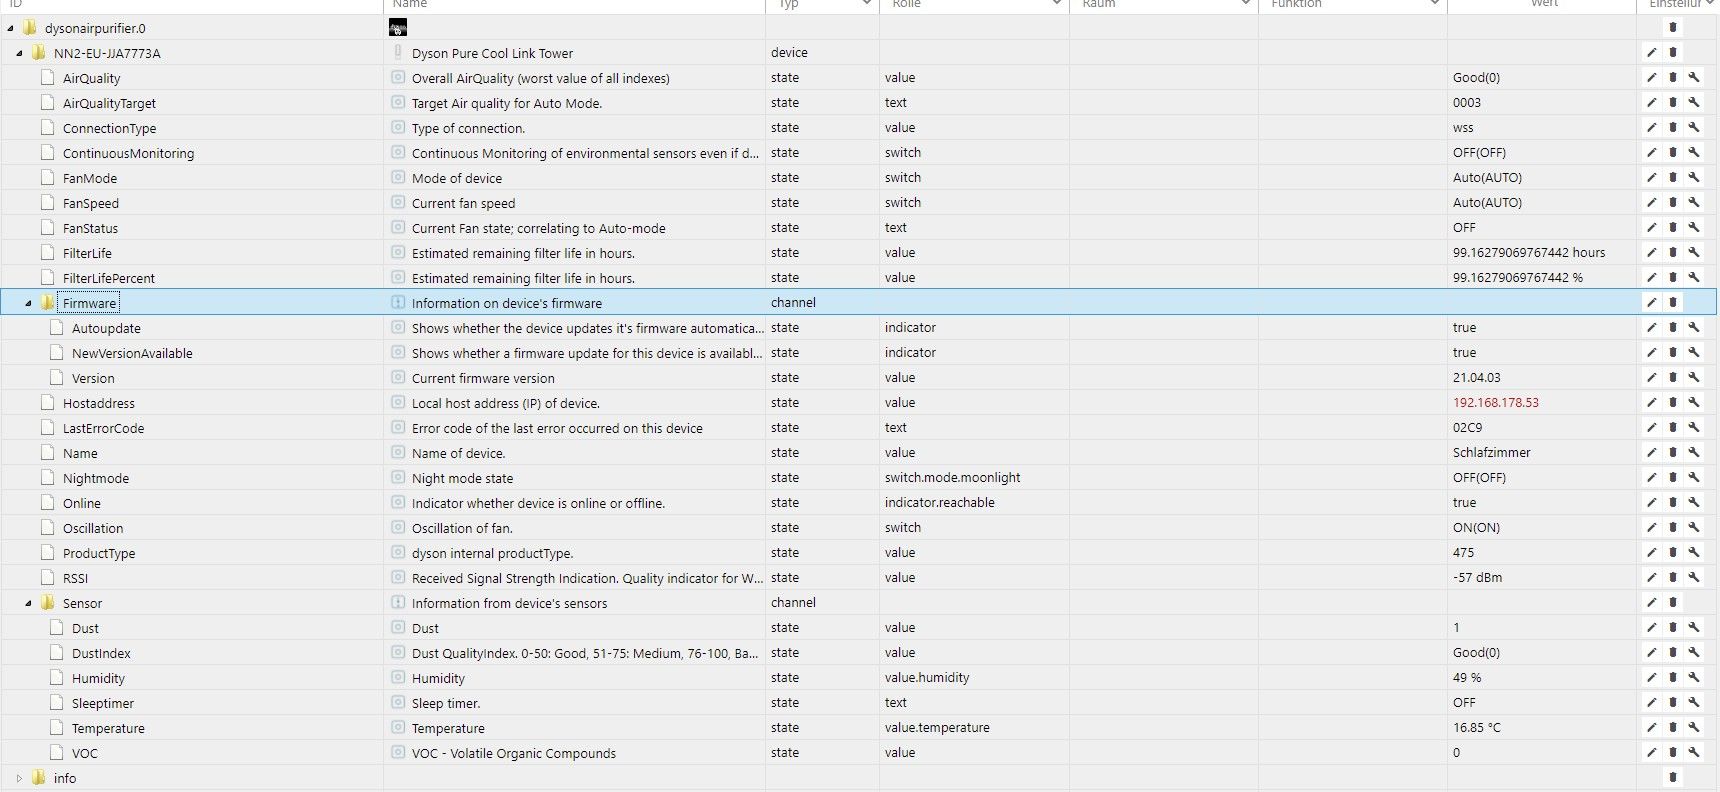Open custom settings wrench for Oscillation

click(x=1694, y=528)
